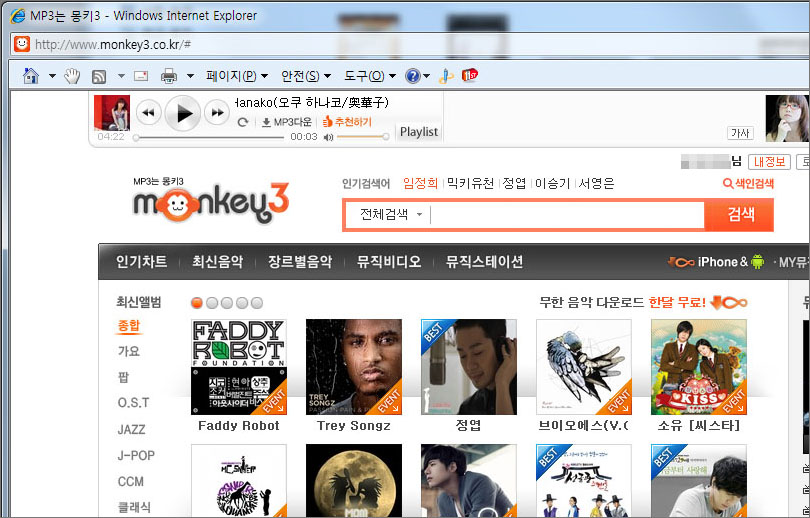The height and width of the screenshot is (518, 810).
Task: Open the 뮤직비디오 navigation tab
Action: coord(388,262)
